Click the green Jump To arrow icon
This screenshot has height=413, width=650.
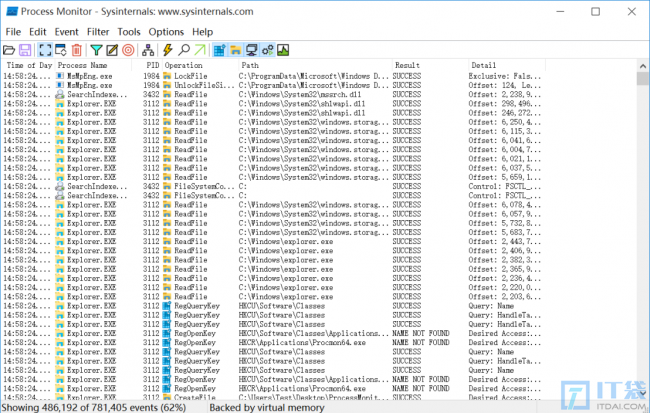click(x=200, y=50)
